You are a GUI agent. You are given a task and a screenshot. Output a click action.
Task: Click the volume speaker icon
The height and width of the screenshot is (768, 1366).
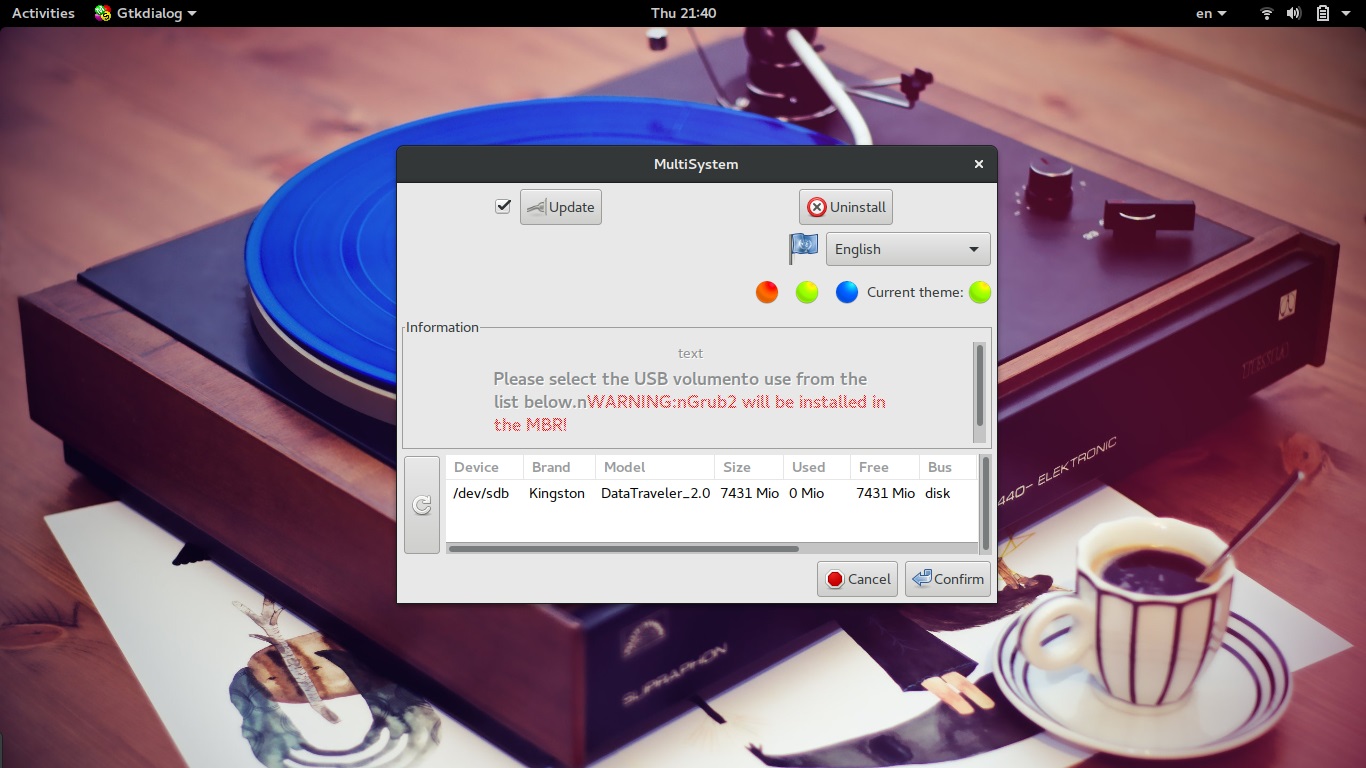point(1294,13)
